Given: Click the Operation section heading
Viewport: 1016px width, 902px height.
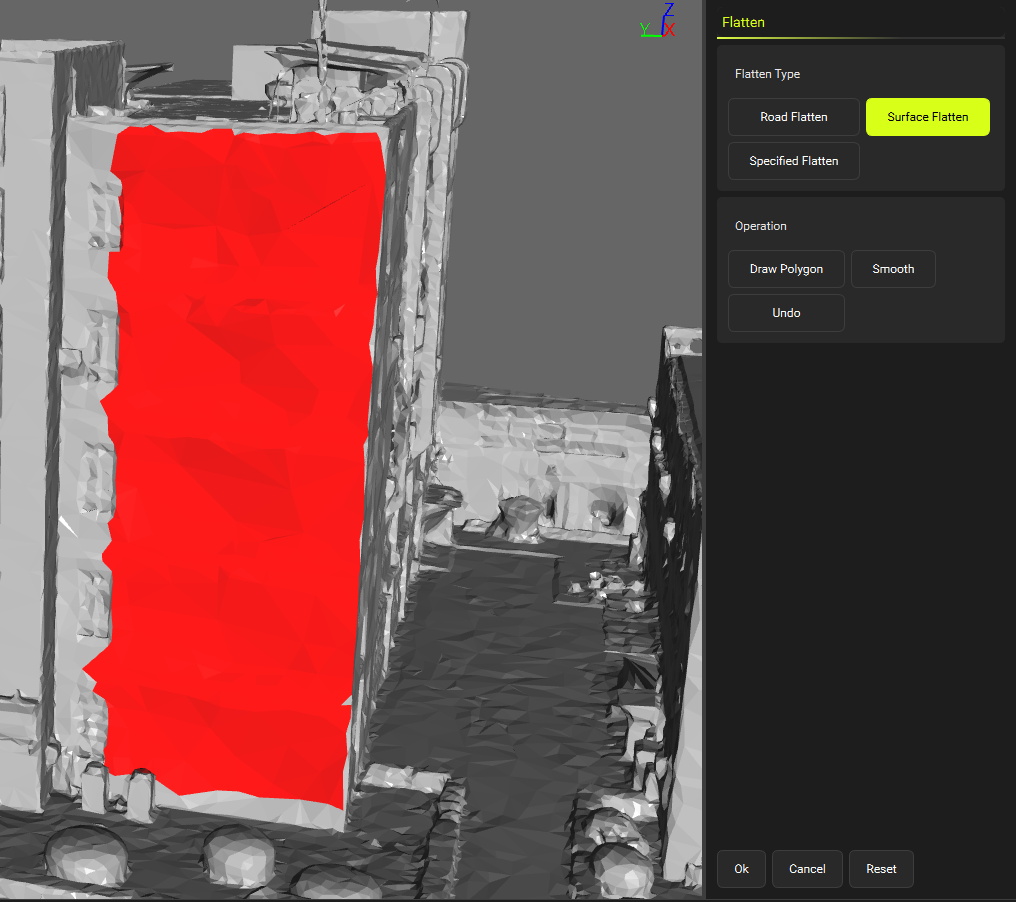Looking at the screenshot, I should point(760,226).
